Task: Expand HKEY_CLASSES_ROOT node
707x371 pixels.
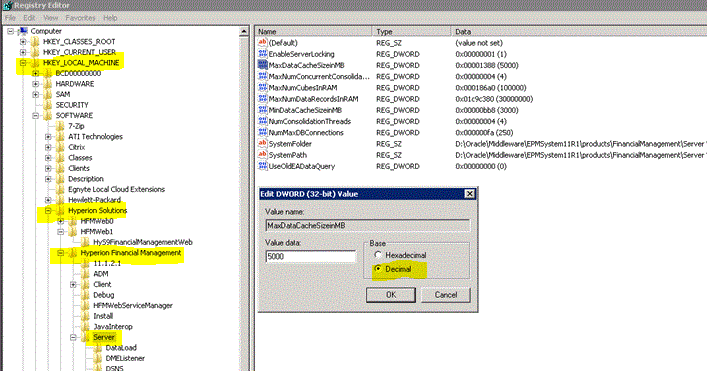Action: tap(23, 41)
